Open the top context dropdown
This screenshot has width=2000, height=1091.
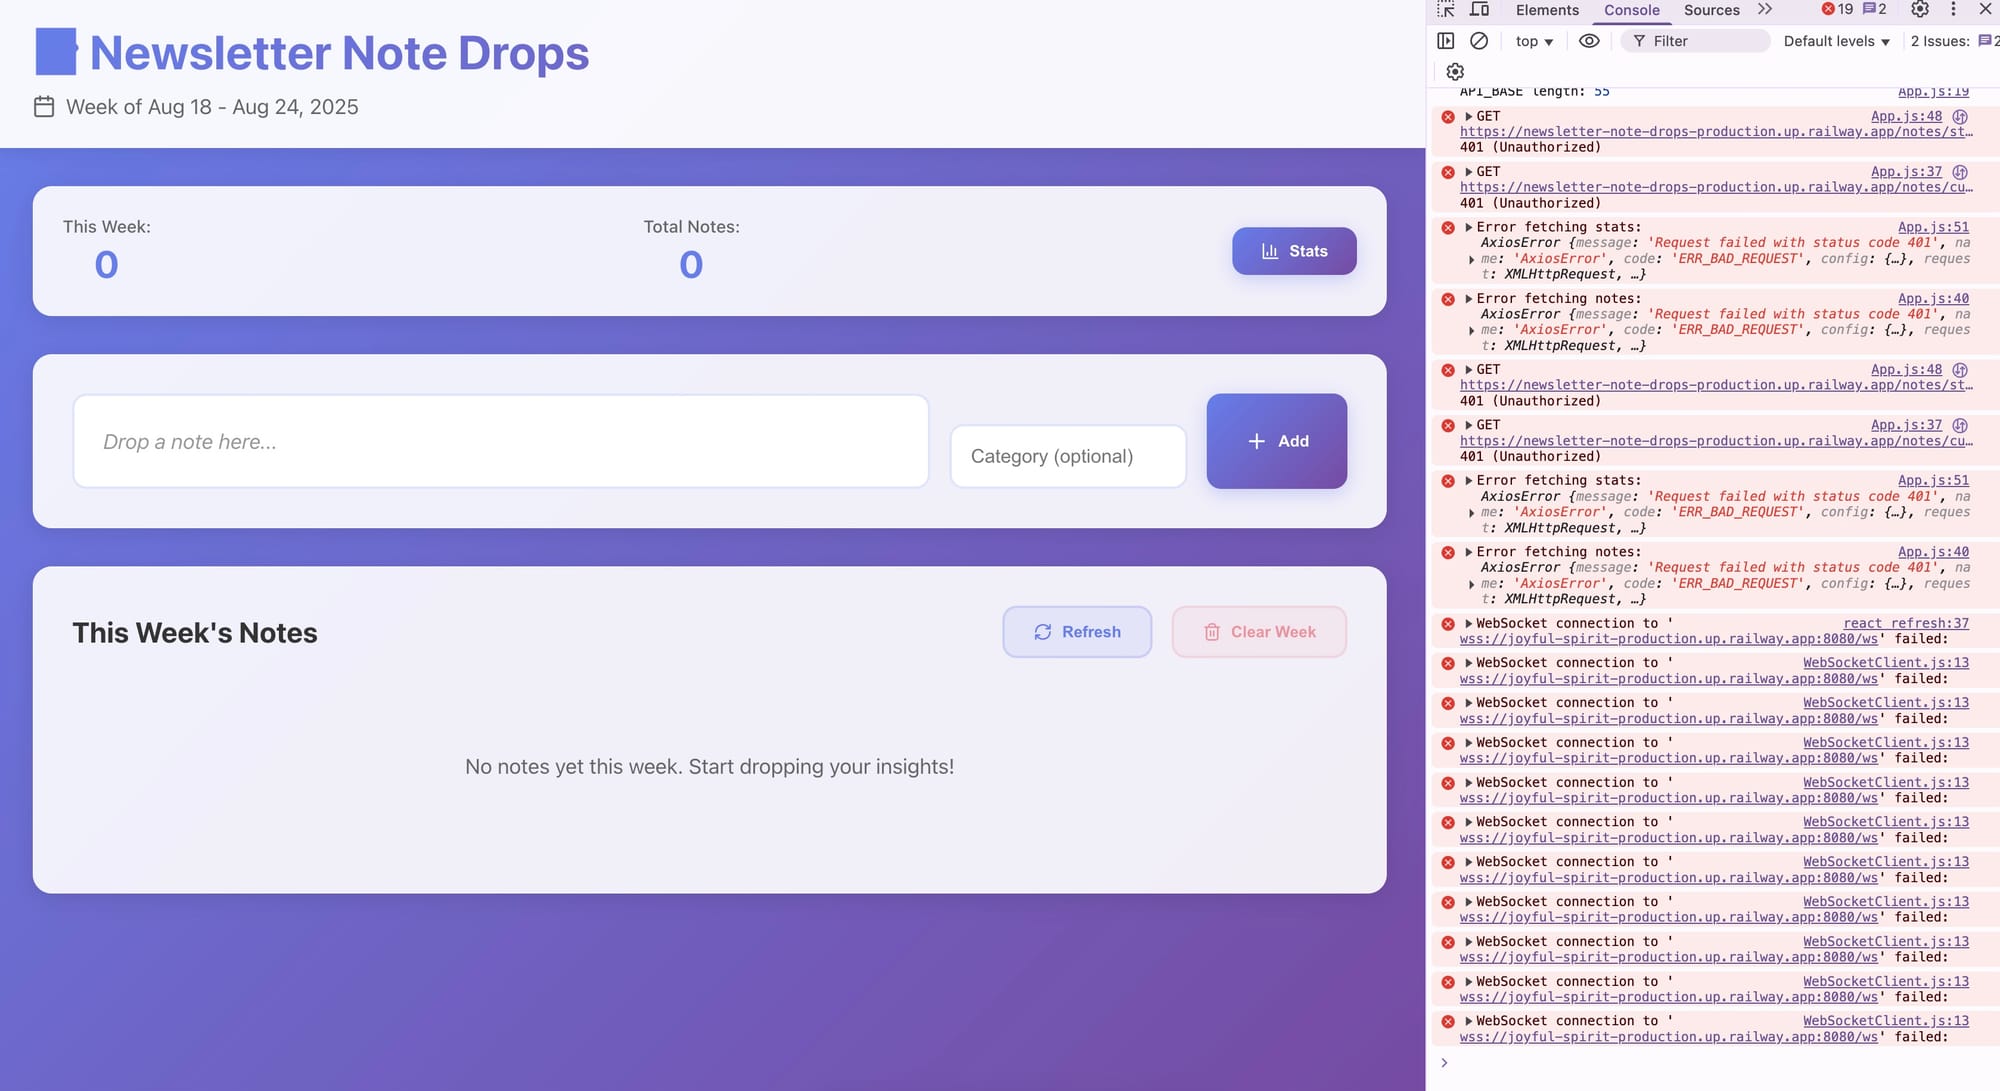(1534, 41)
